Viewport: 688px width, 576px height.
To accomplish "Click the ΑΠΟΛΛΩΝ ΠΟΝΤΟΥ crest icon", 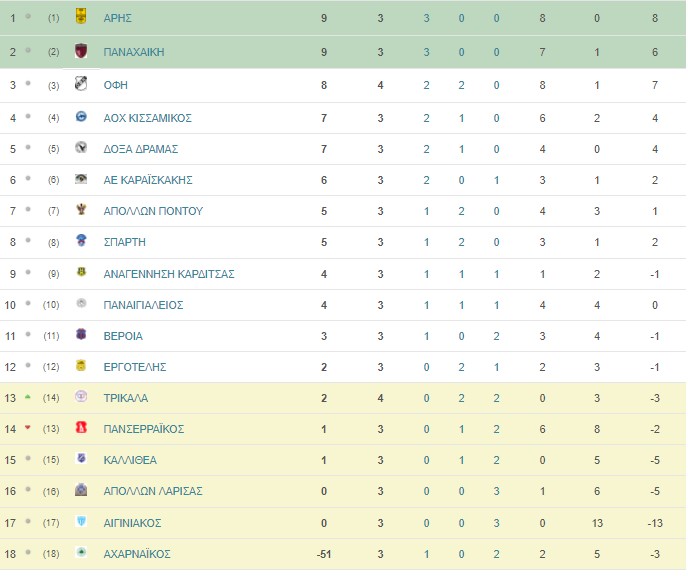I will pos(81,210).
